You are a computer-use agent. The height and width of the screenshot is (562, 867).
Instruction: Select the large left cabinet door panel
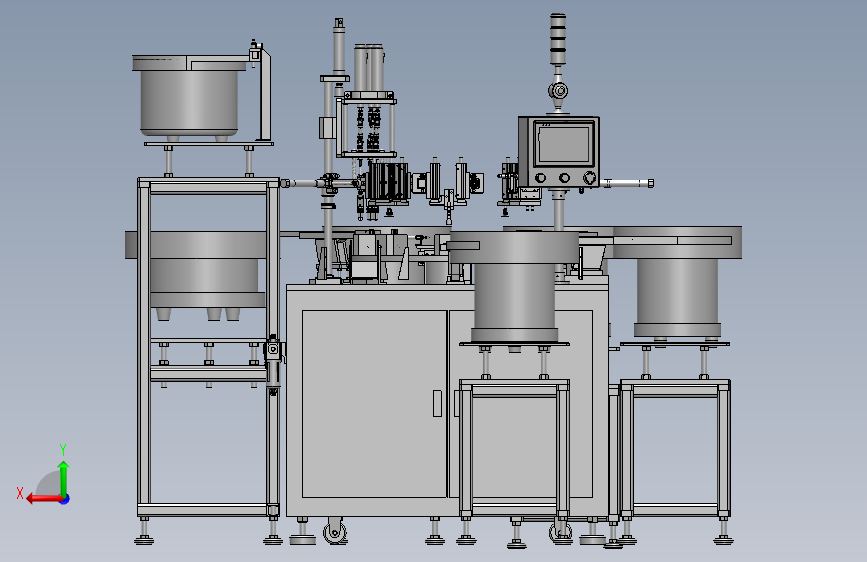pyautogui.click(x=374, y=404)
